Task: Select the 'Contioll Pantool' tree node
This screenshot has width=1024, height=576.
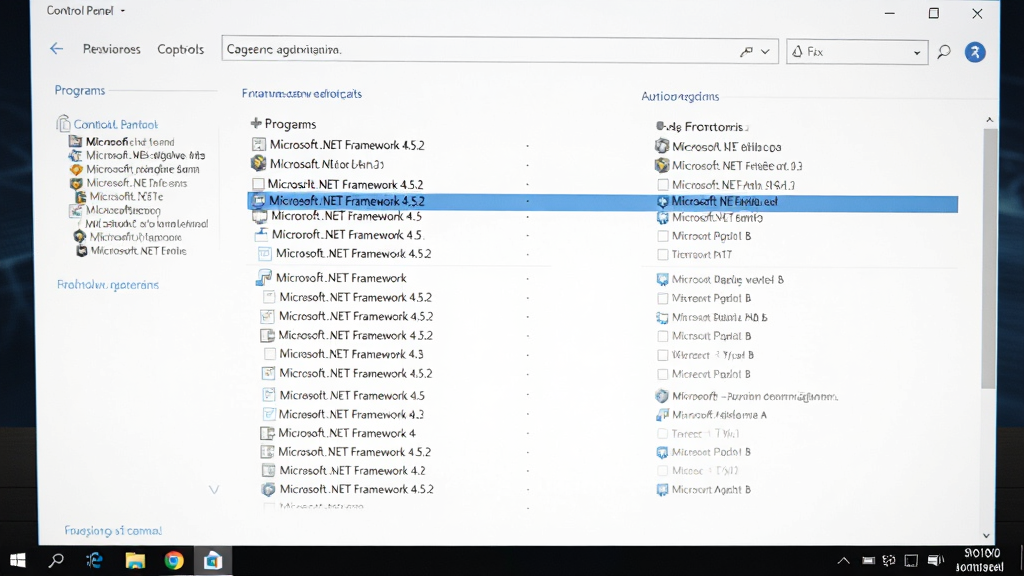Action: point(116,124)
